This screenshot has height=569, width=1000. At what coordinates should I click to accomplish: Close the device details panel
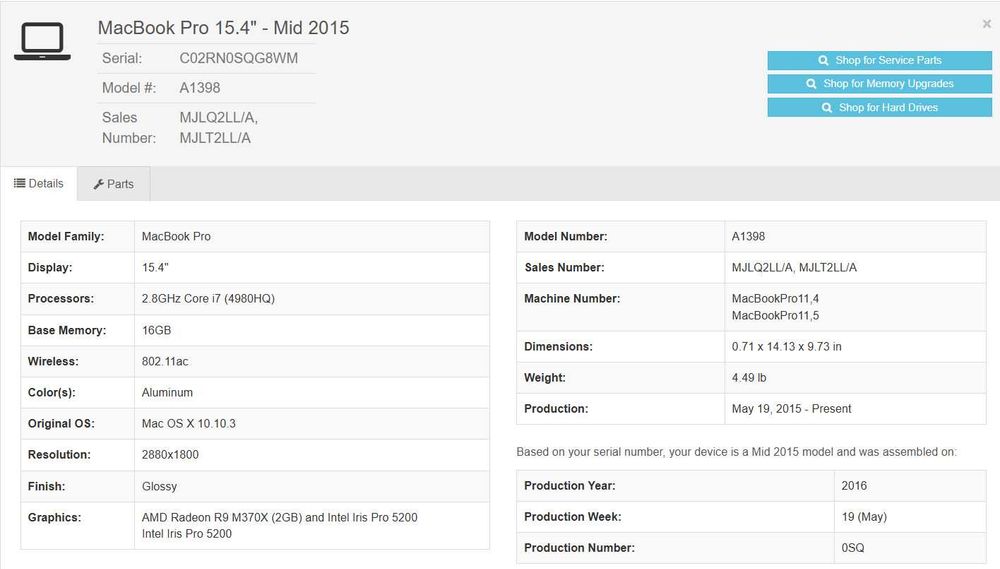point(987,24)
